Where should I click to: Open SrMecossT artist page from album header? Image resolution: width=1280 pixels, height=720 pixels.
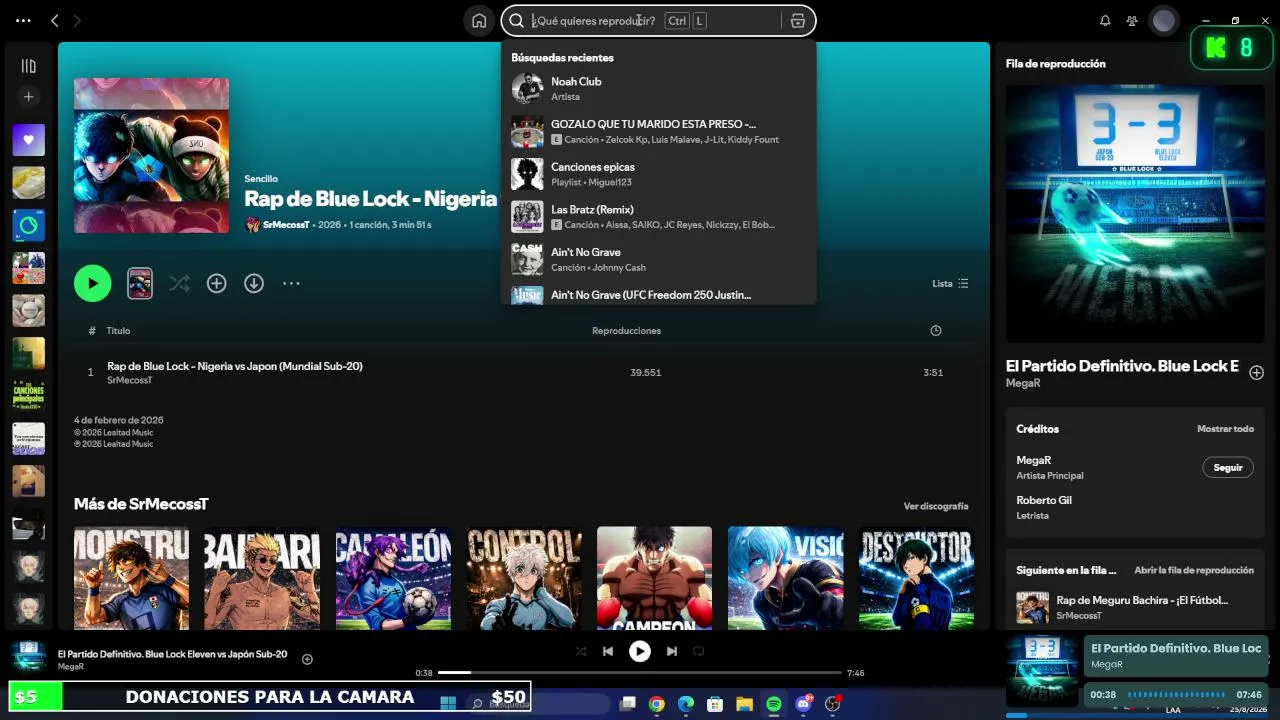point(286,225)
